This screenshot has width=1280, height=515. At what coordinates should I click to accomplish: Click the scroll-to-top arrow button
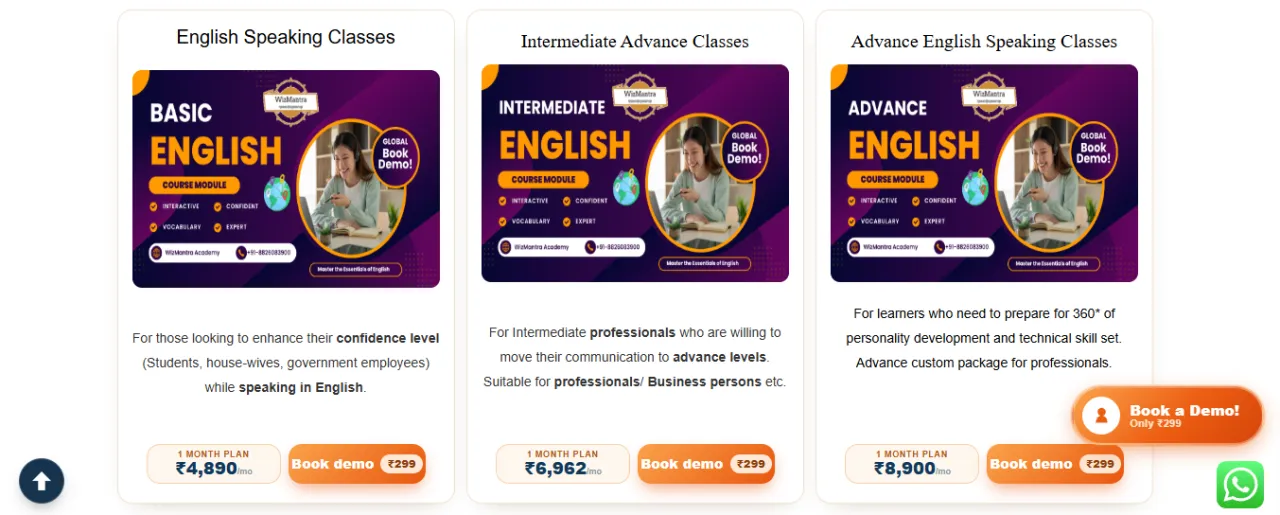click(41, 481)
